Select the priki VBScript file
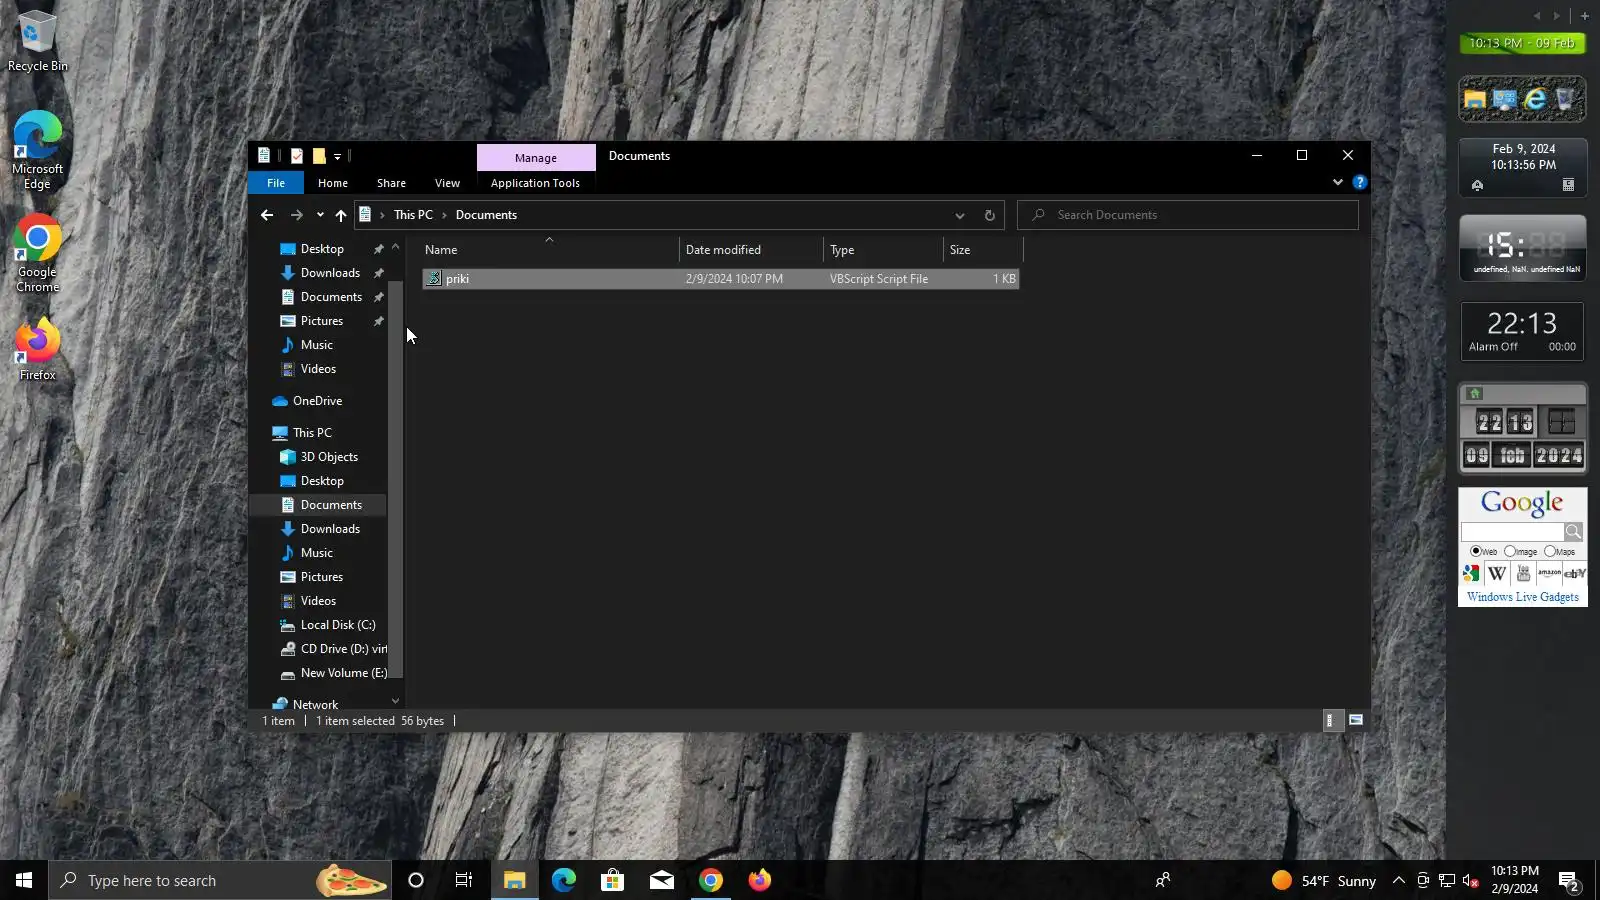Viewport: 1600px width, 900px height. pyautogui.click(x=720, y=279)
